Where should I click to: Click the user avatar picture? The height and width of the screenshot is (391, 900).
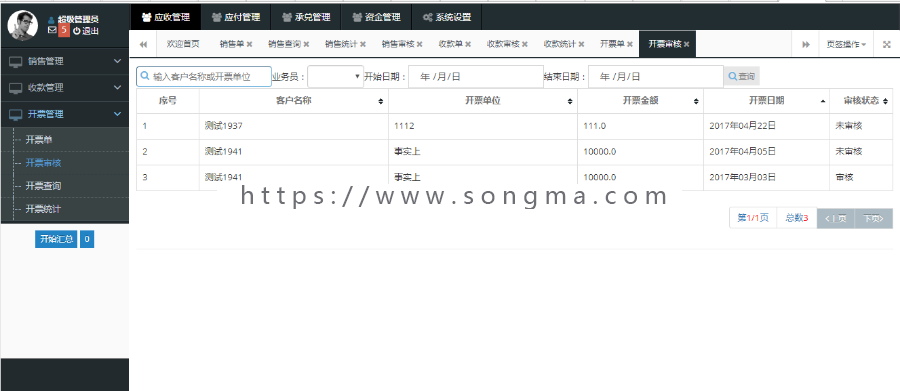click(22, 25)
